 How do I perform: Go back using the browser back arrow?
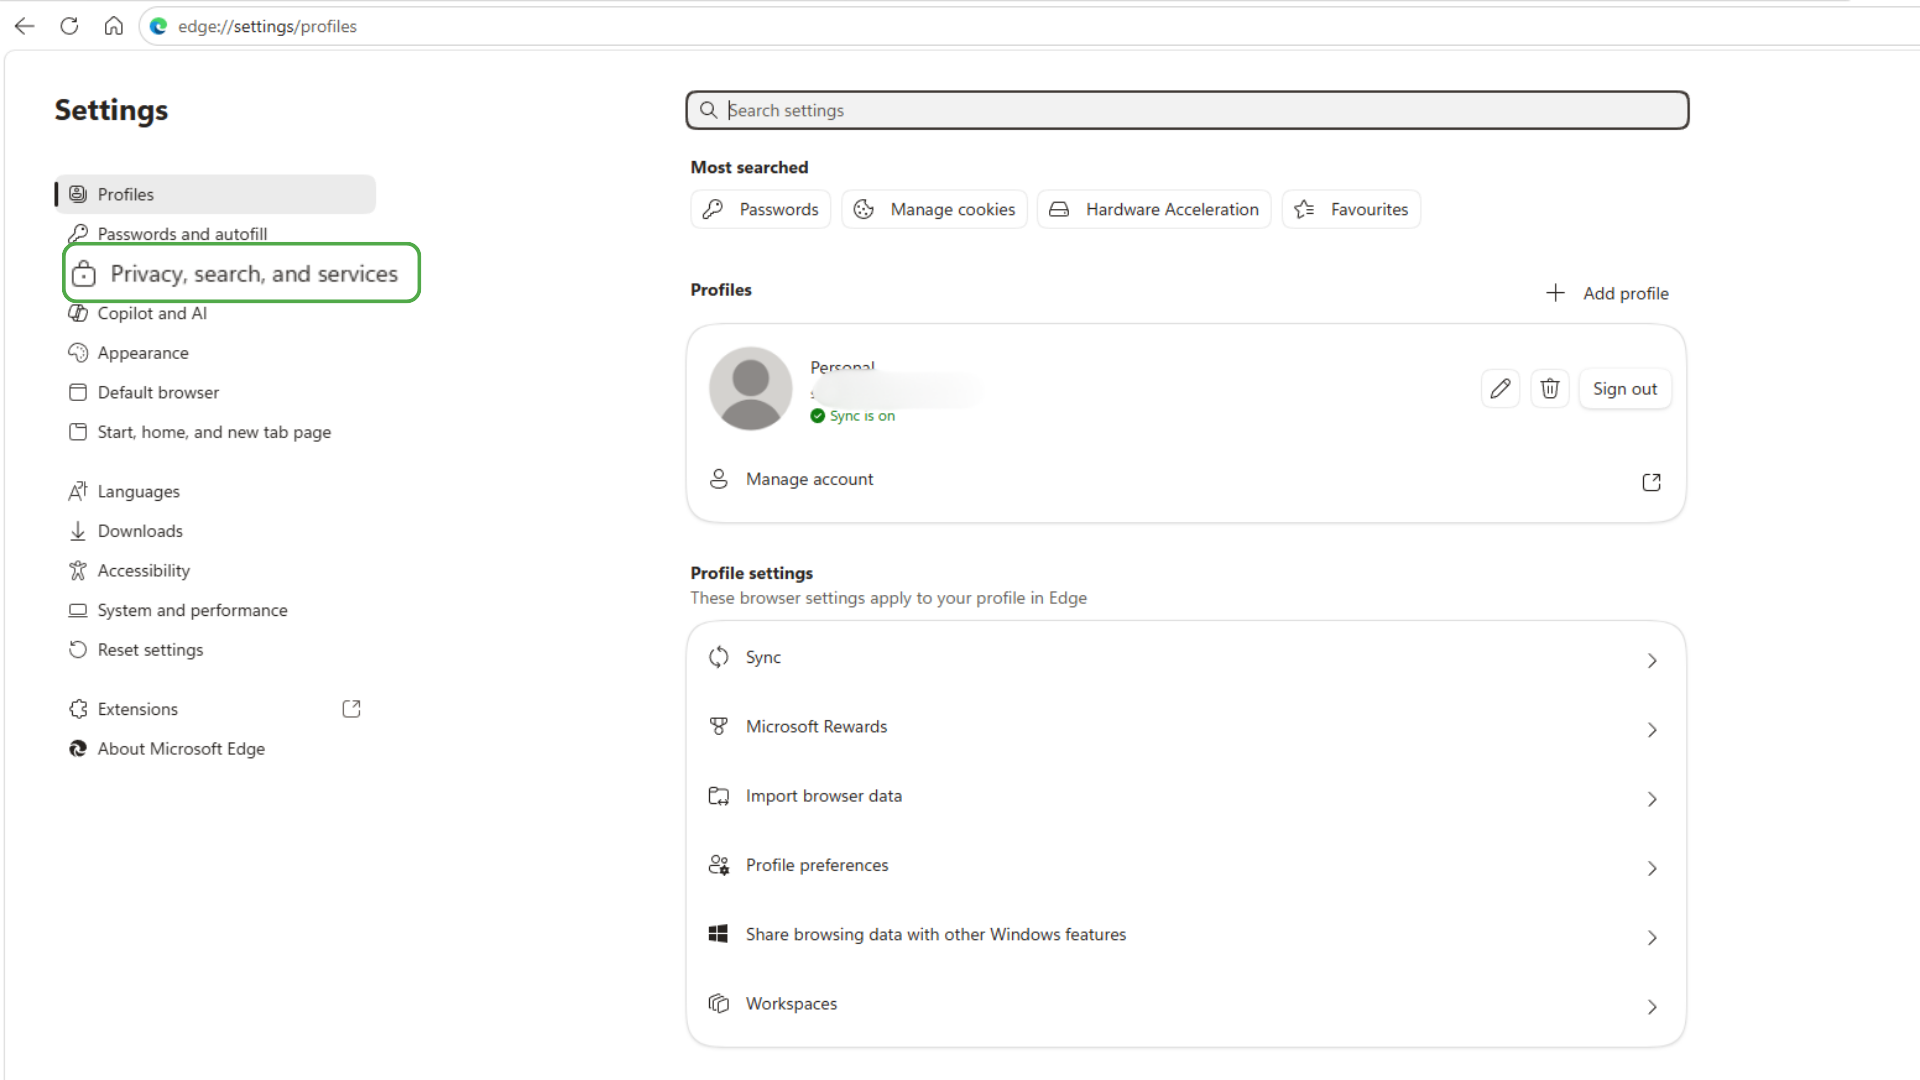point(25,26)
